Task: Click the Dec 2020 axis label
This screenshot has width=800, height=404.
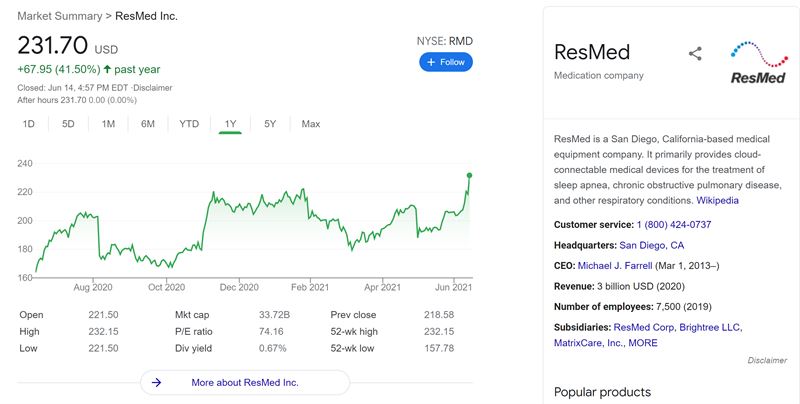Action: point(239,287)
